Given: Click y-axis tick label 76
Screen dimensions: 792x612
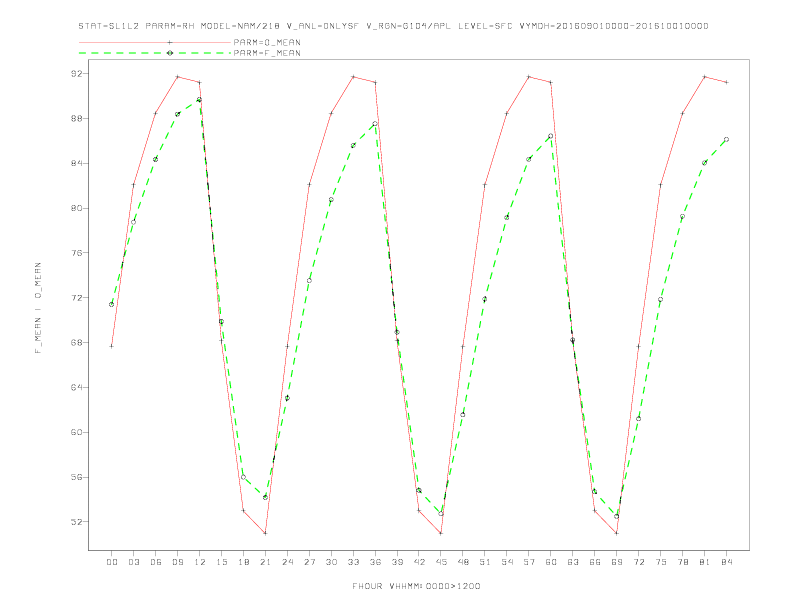Looking at the screenshot, I should (x=76, y=253).
